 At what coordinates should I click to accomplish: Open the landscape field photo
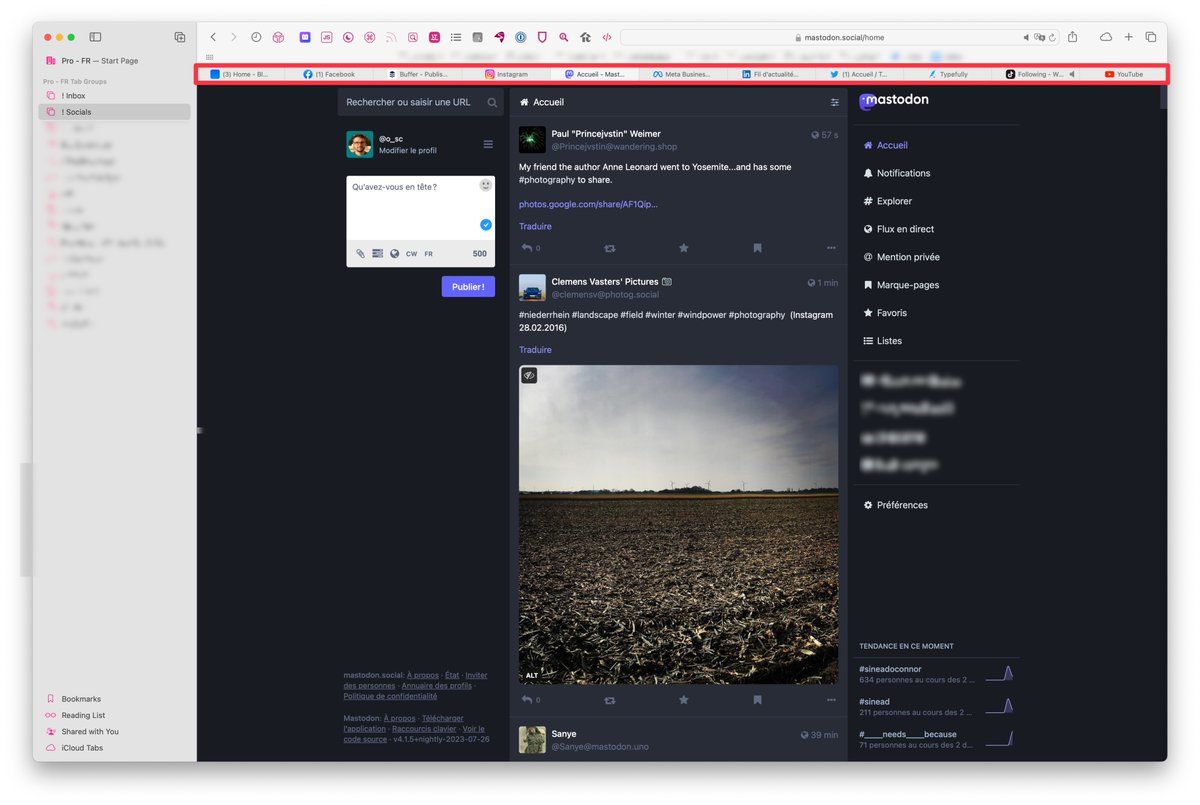(678, 525)
